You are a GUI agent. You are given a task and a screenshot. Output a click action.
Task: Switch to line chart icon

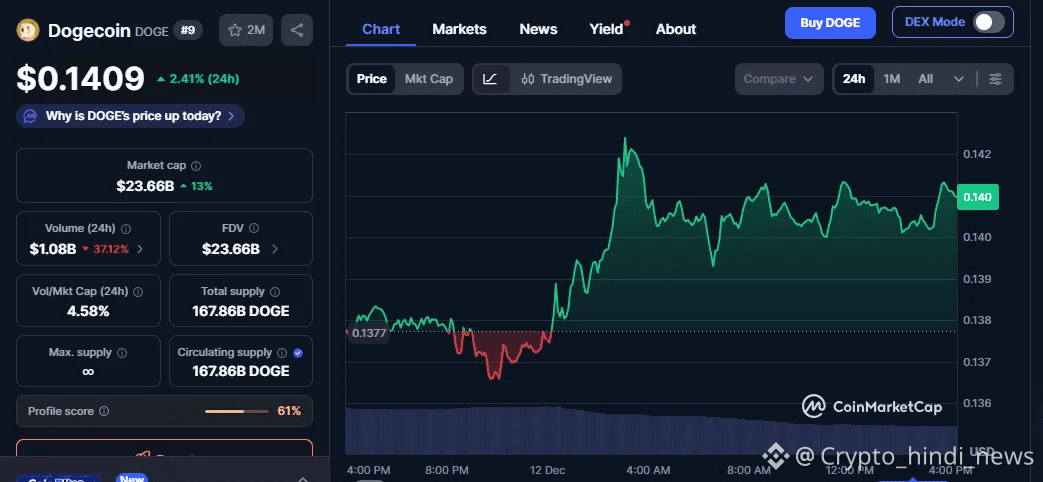[490, 79]
